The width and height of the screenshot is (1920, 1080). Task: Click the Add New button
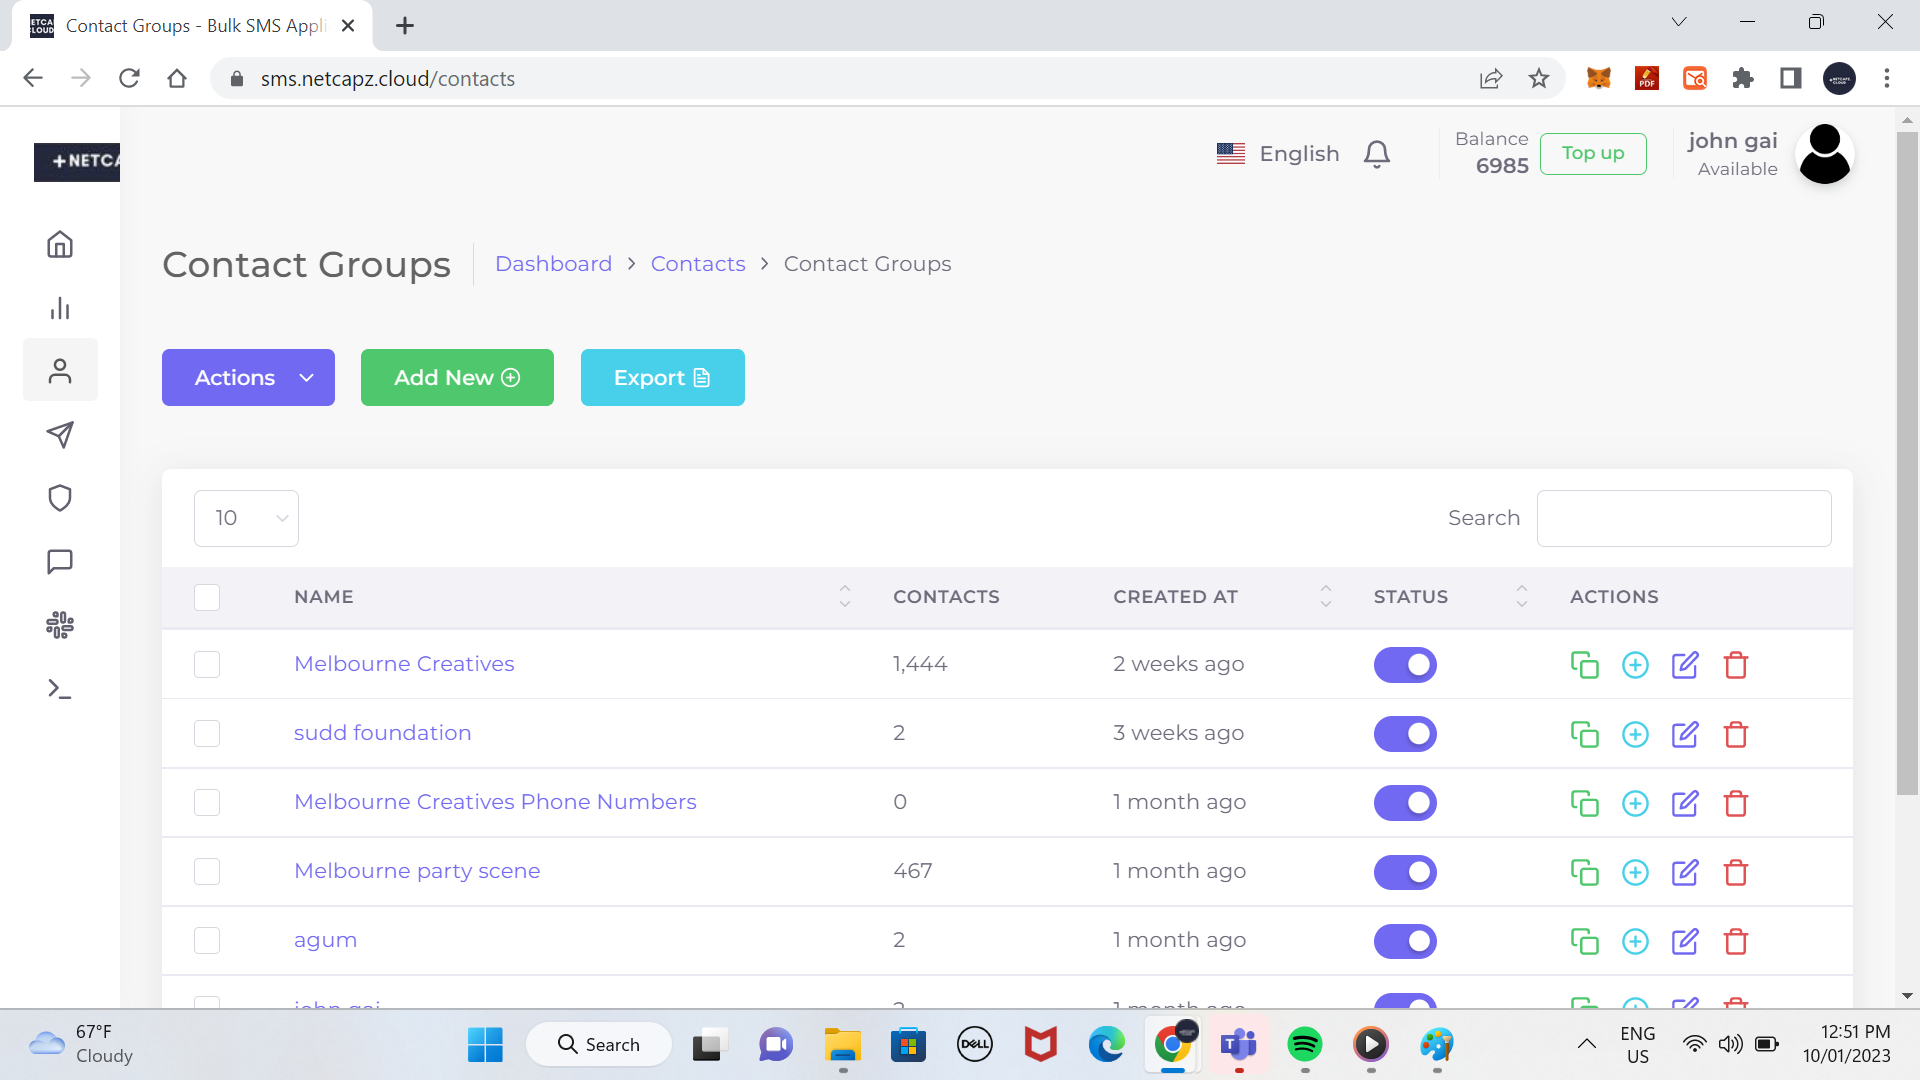coord(457,378)
